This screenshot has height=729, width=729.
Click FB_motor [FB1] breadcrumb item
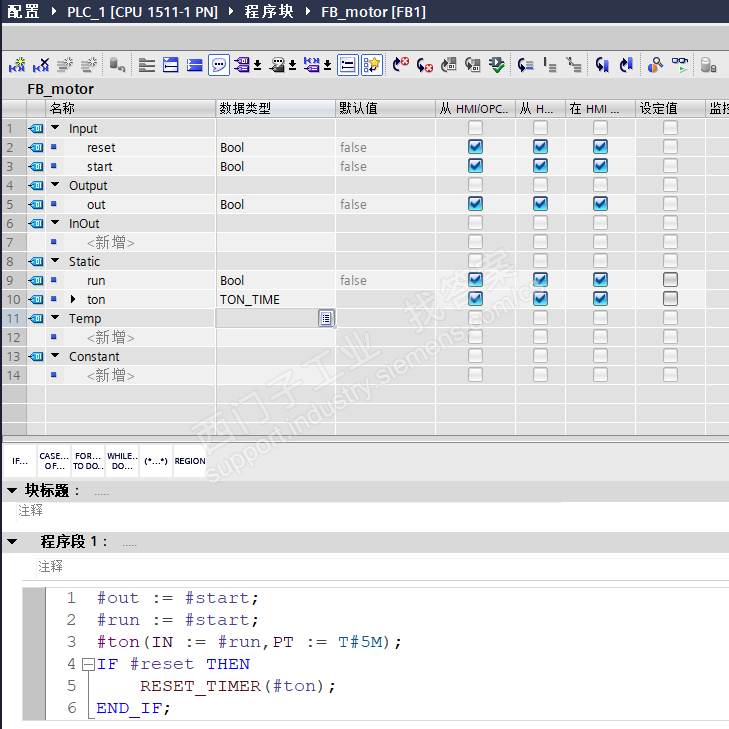point(373,12)
